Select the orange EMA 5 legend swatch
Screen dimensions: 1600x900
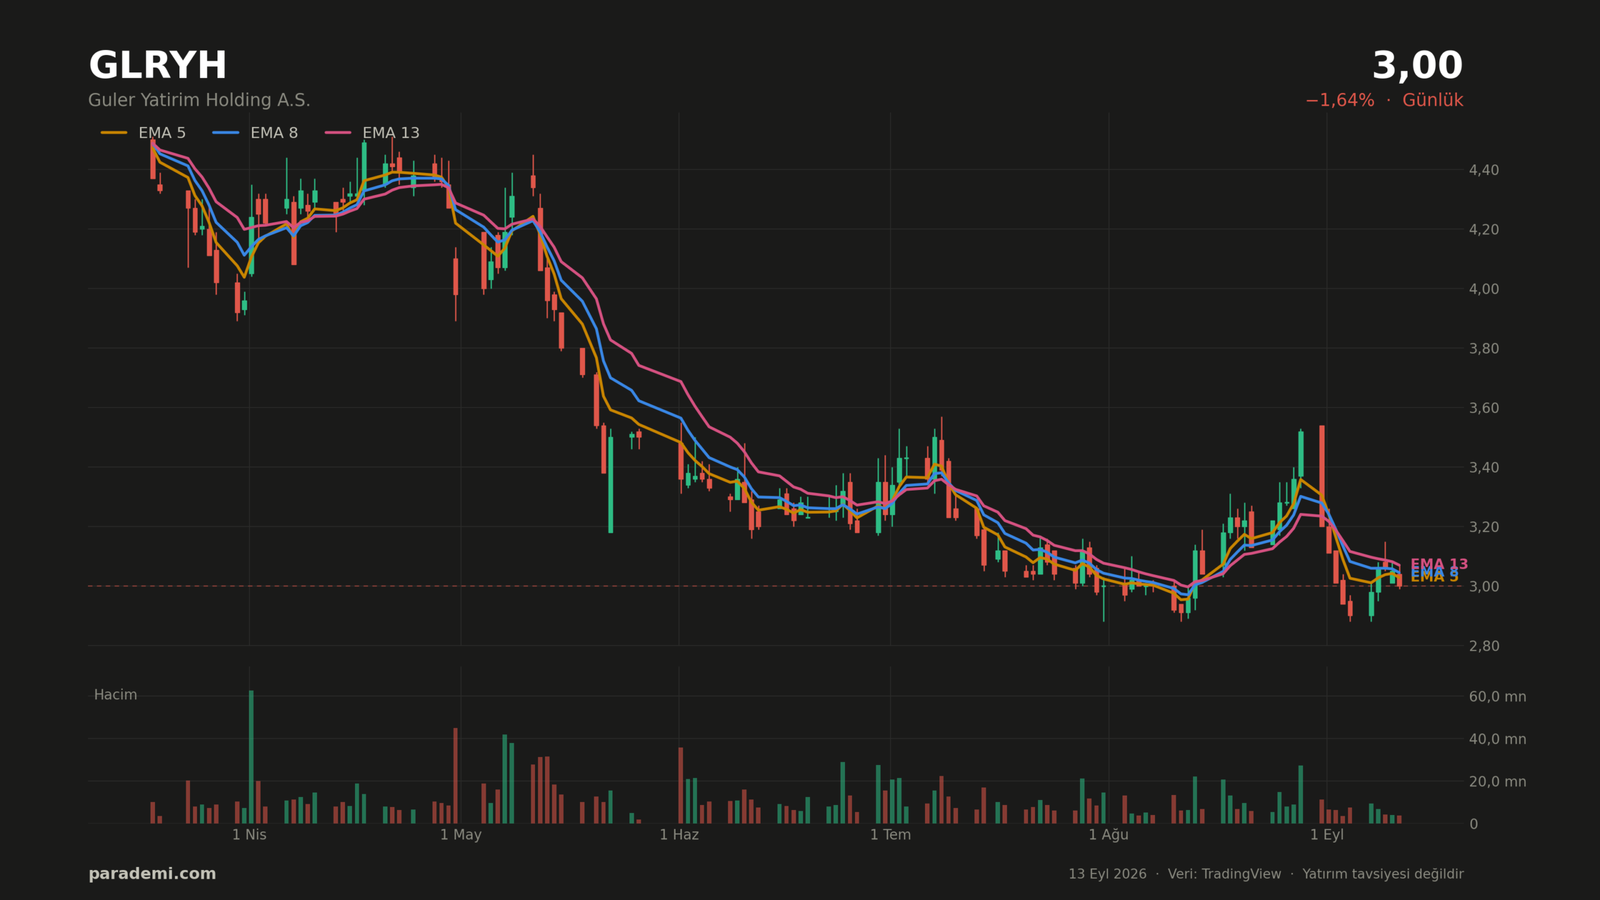114,133
